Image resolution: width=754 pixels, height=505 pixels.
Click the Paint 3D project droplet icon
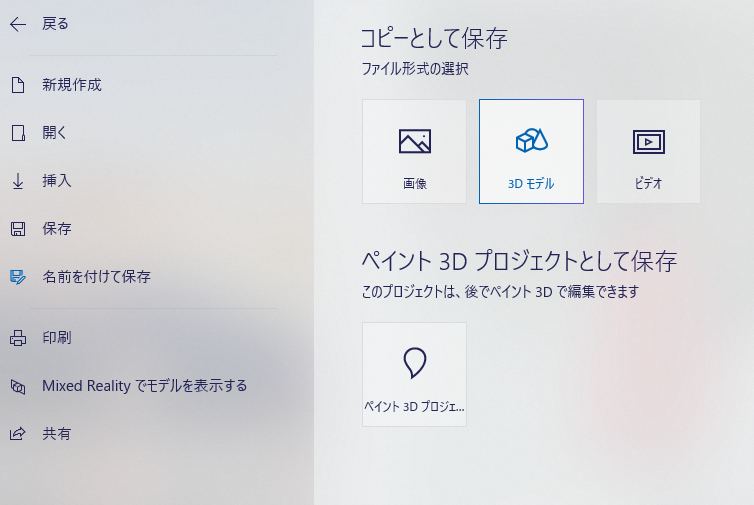click(x=415, y=363)
